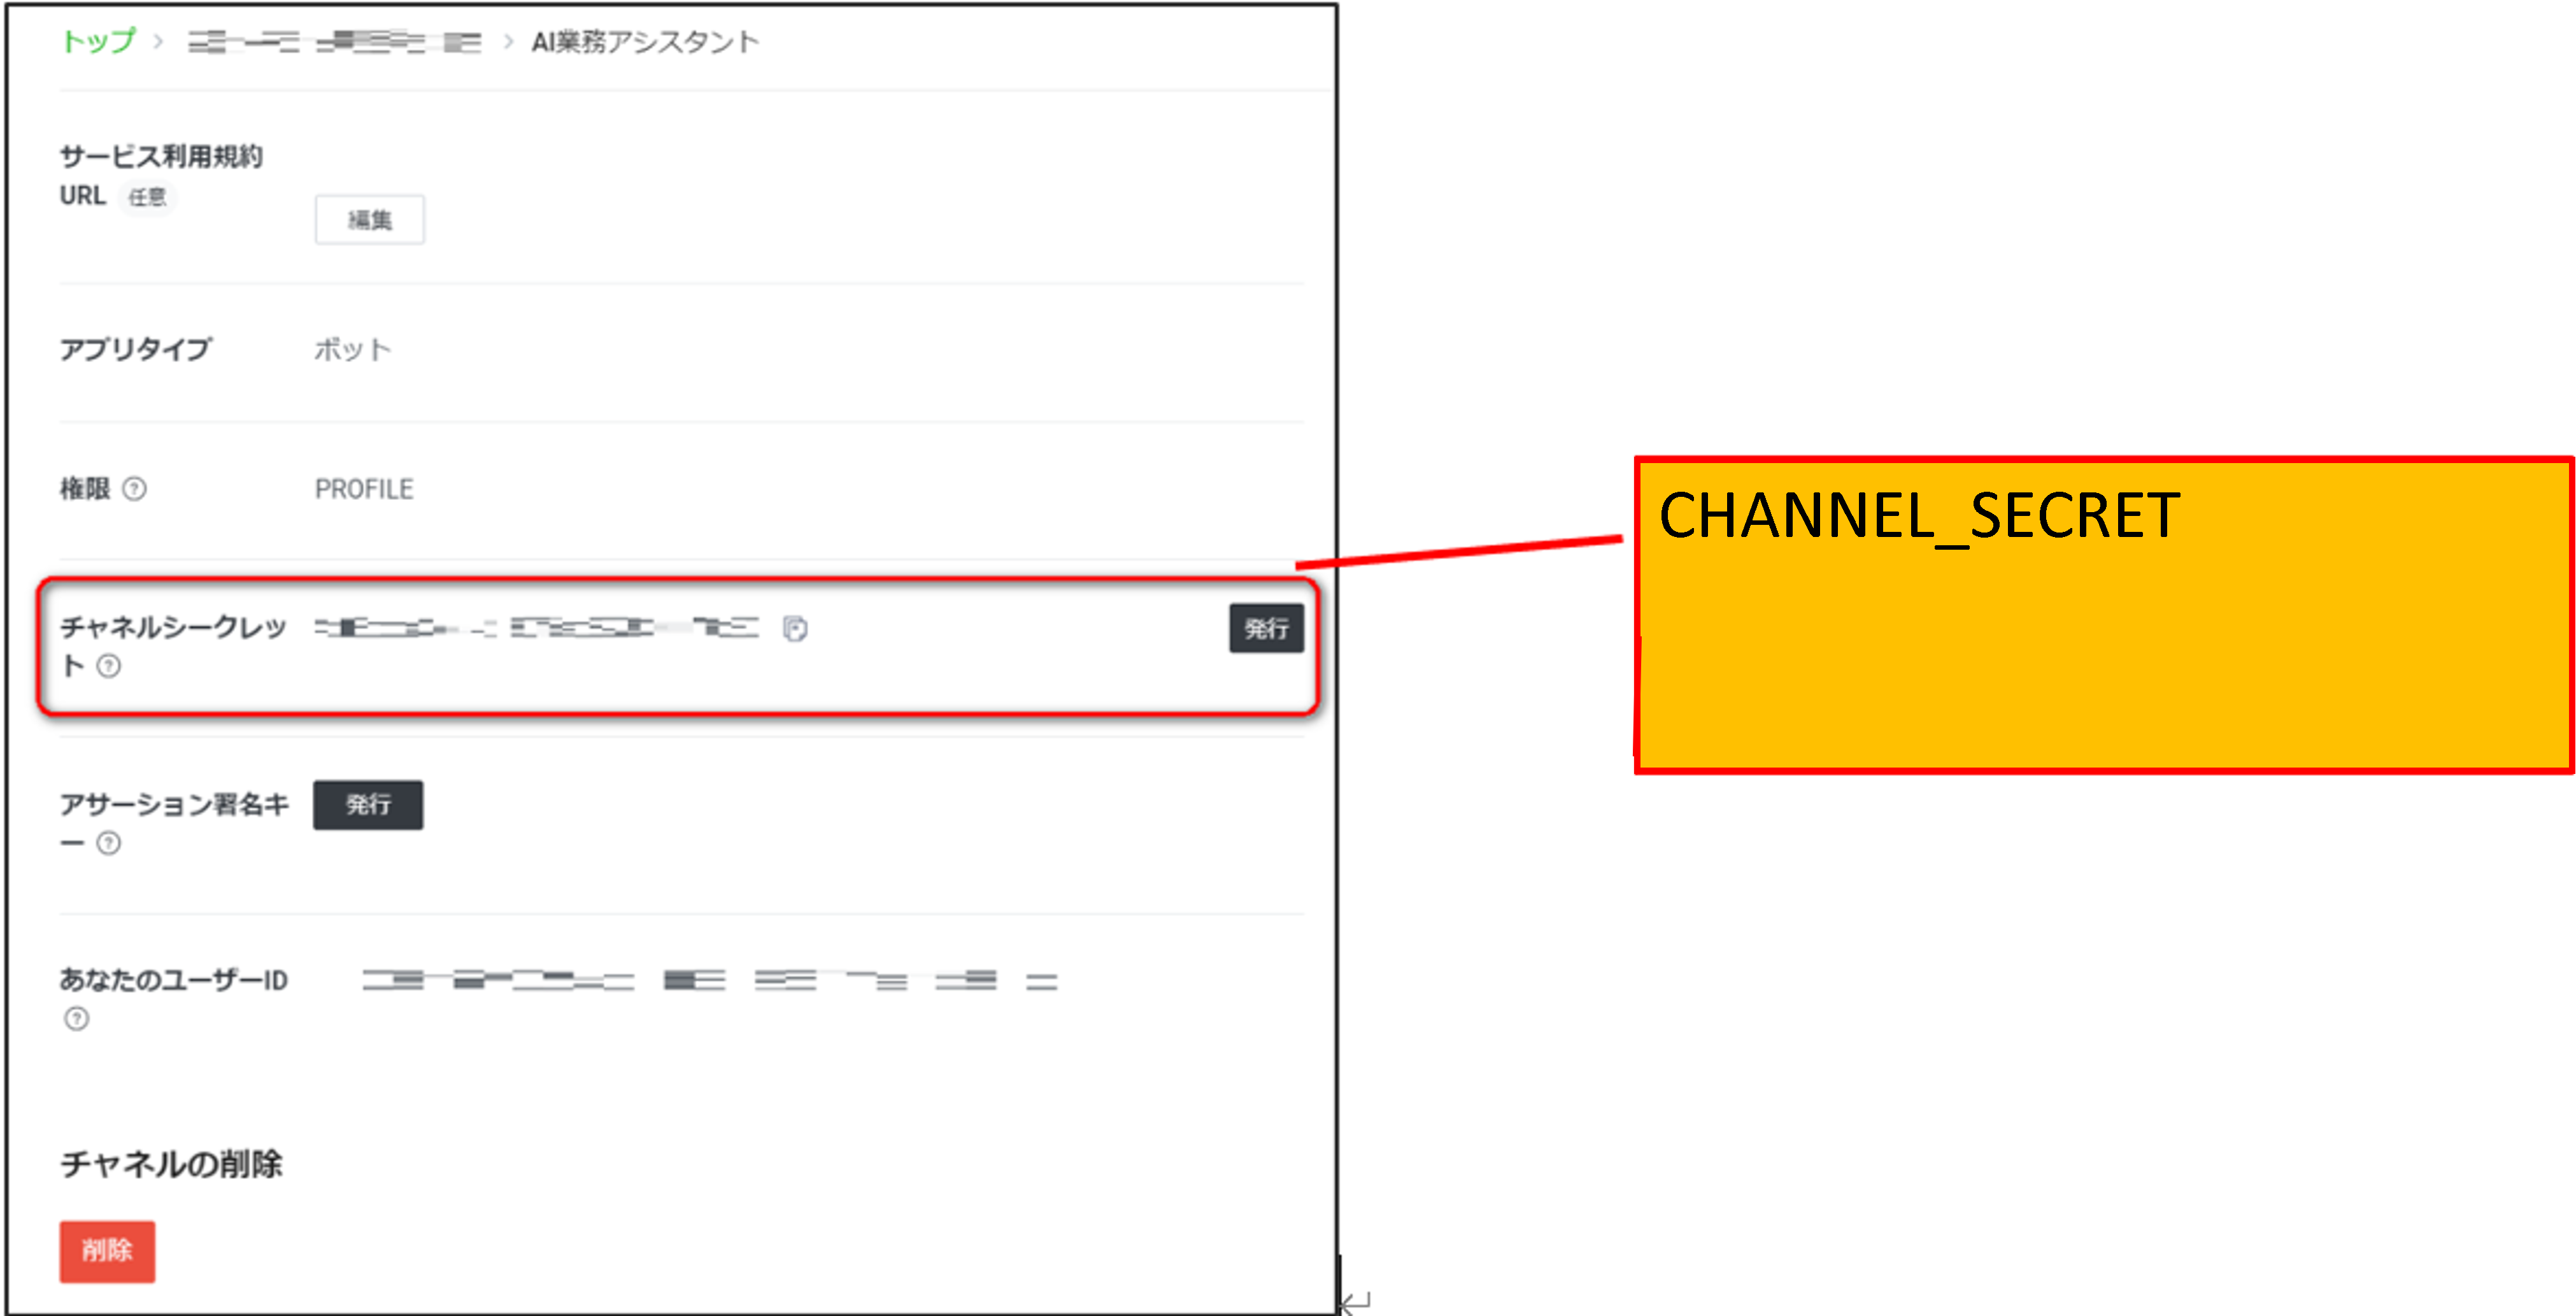Screen dimensions: 2576x1316
Task: Select the orange CHANNEL_SECRET callout box
Action: [2103, 615]
